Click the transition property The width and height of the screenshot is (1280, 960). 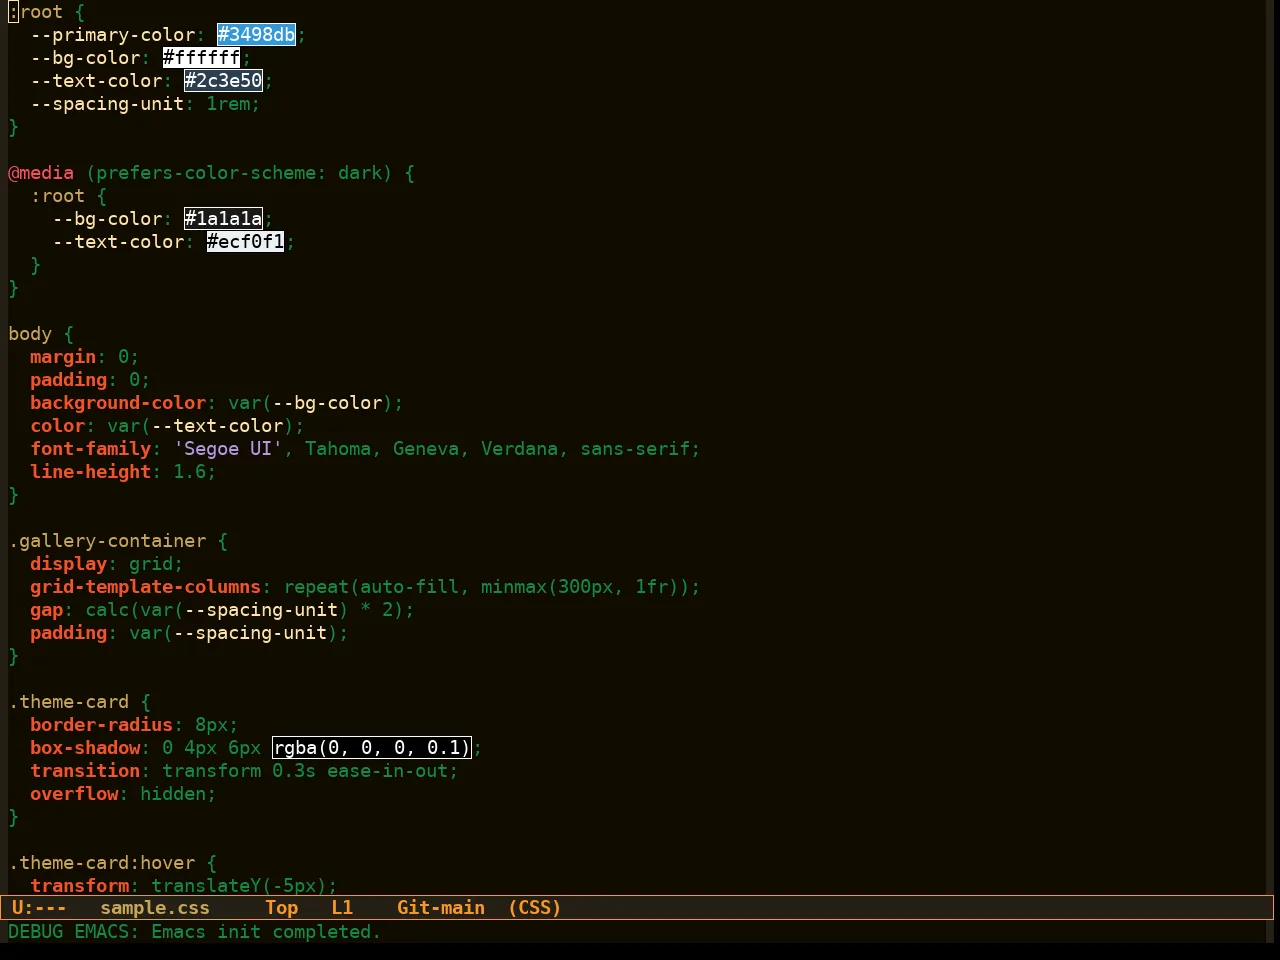coord(85,771)
